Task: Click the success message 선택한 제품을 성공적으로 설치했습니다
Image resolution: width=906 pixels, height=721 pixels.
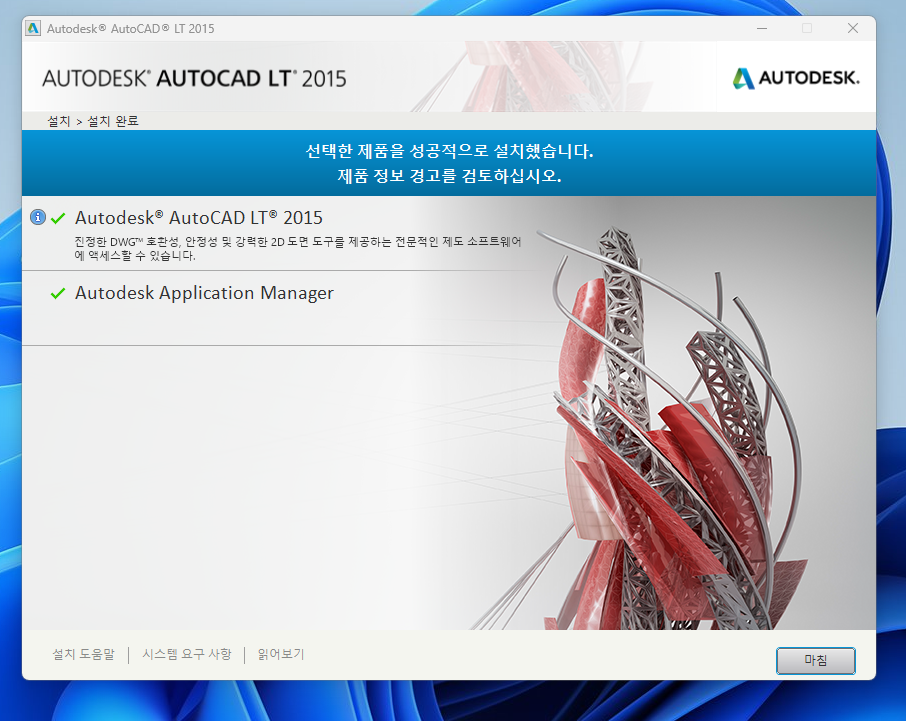Action: 450,151
